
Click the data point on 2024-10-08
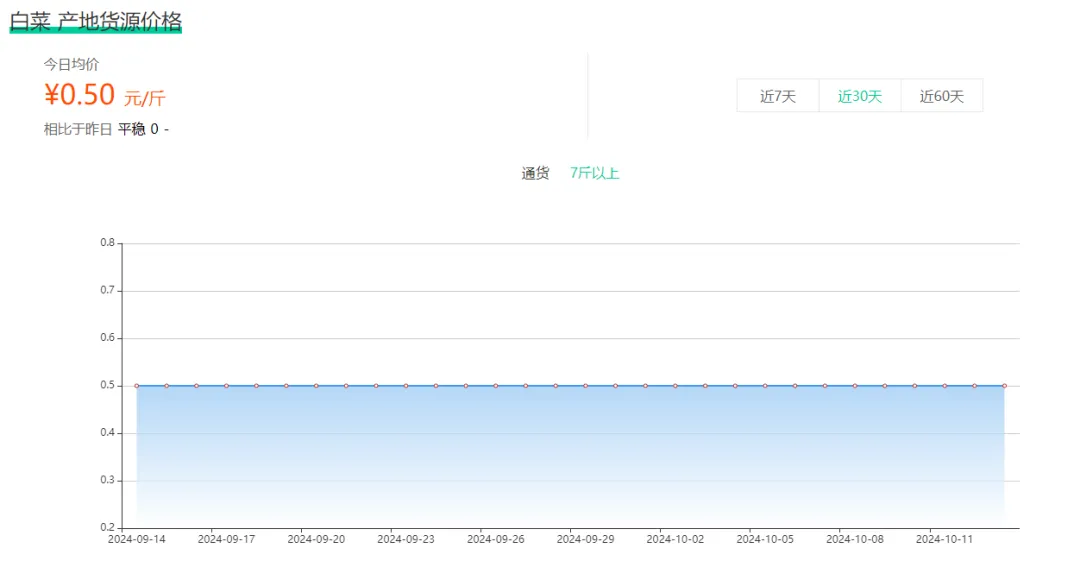click(x=854, y=385)
